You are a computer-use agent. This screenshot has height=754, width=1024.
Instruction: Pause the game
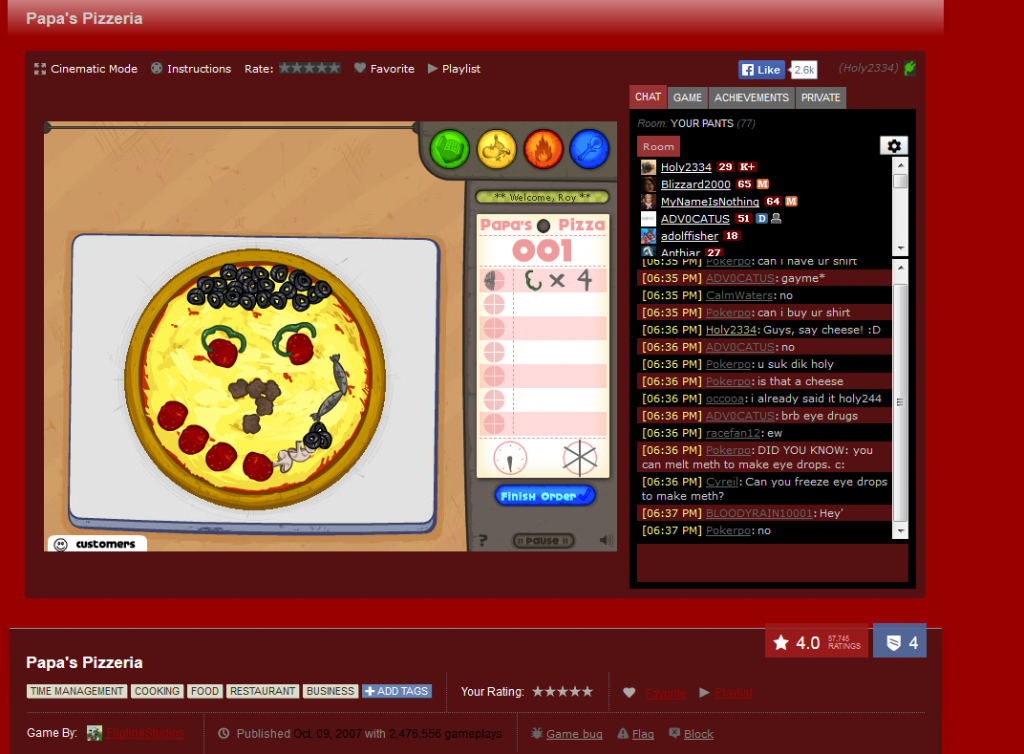543,541
